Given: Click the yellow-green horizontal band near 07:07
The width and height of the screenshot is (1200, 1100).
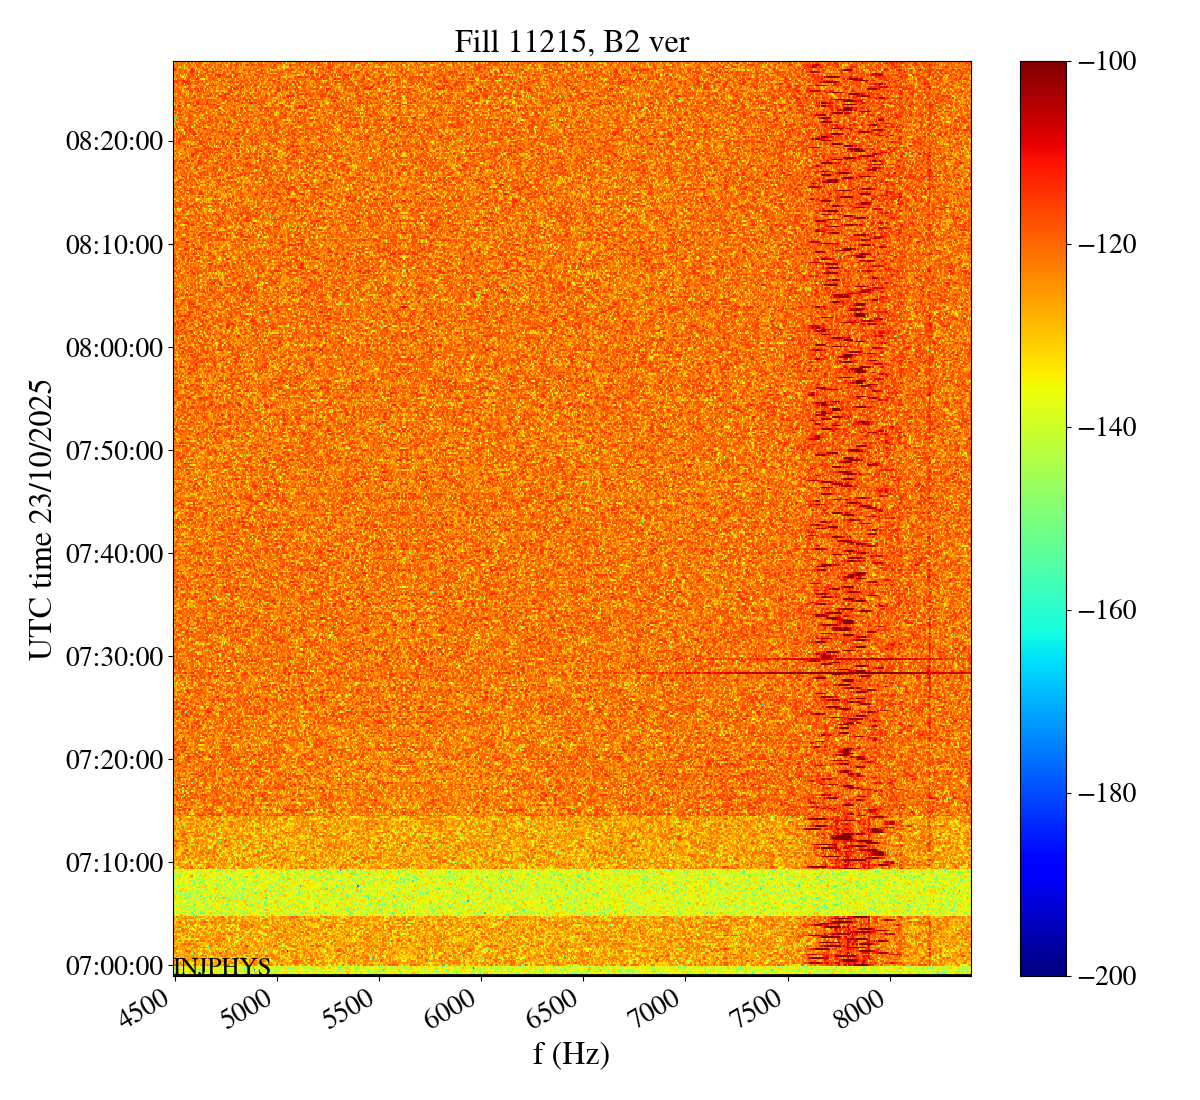Looking at the screenshot, I should (500, 892).
